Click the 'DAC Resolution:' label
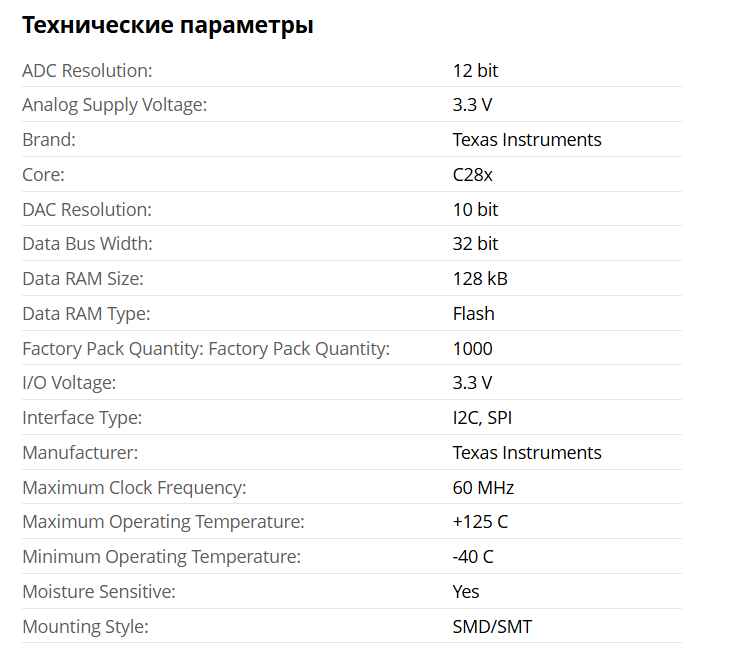The height and width of the screenshot is (648, 736). [x=87, y=210]
